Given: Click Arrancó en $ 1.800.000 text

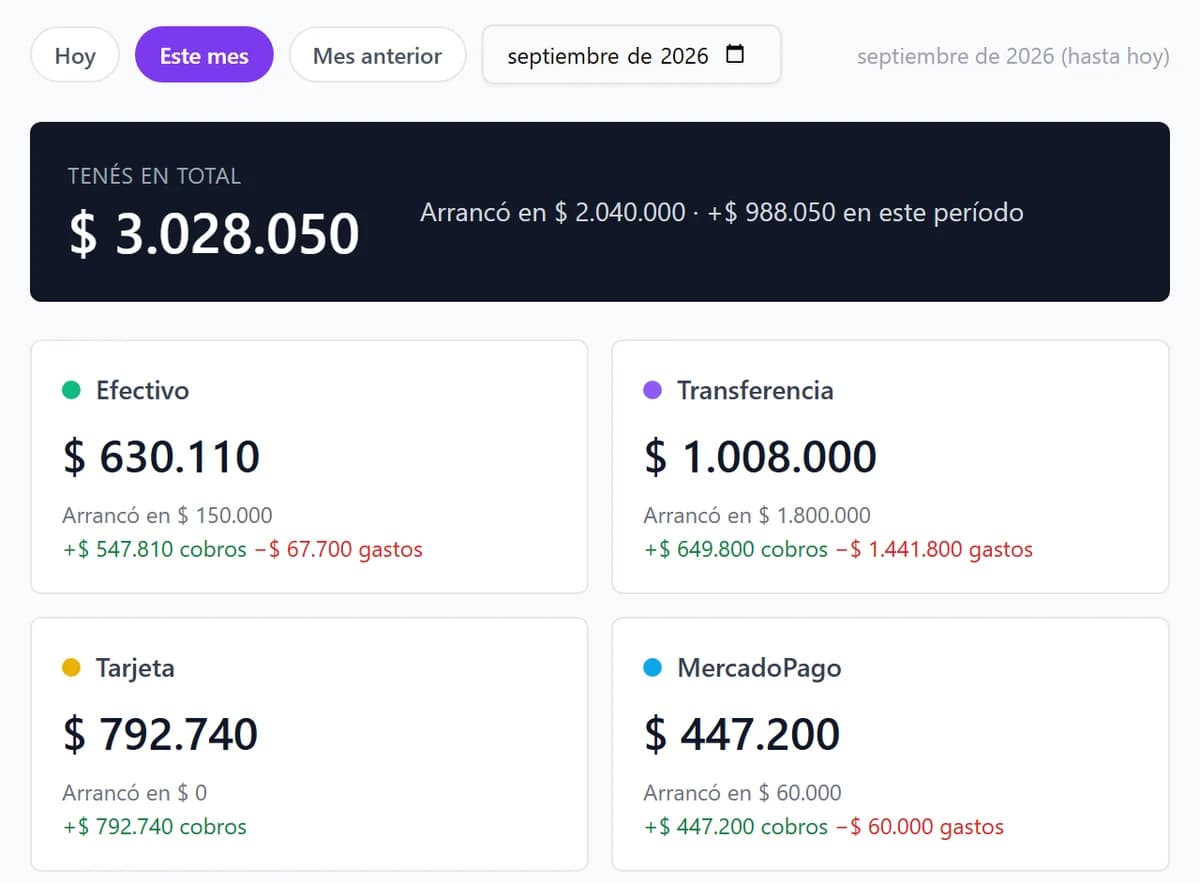Looking at the screenshot, I should [x=757, y=515].
